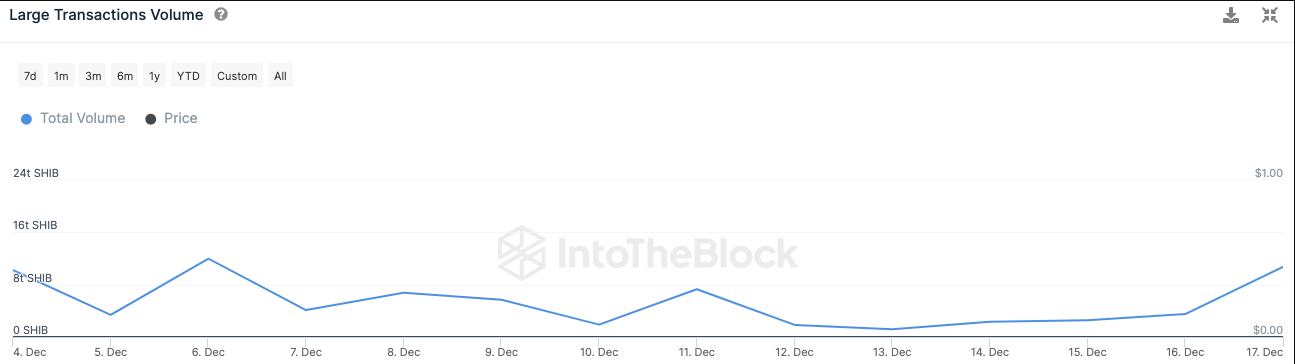
Task: Show All time data
Action: [280, 76]
